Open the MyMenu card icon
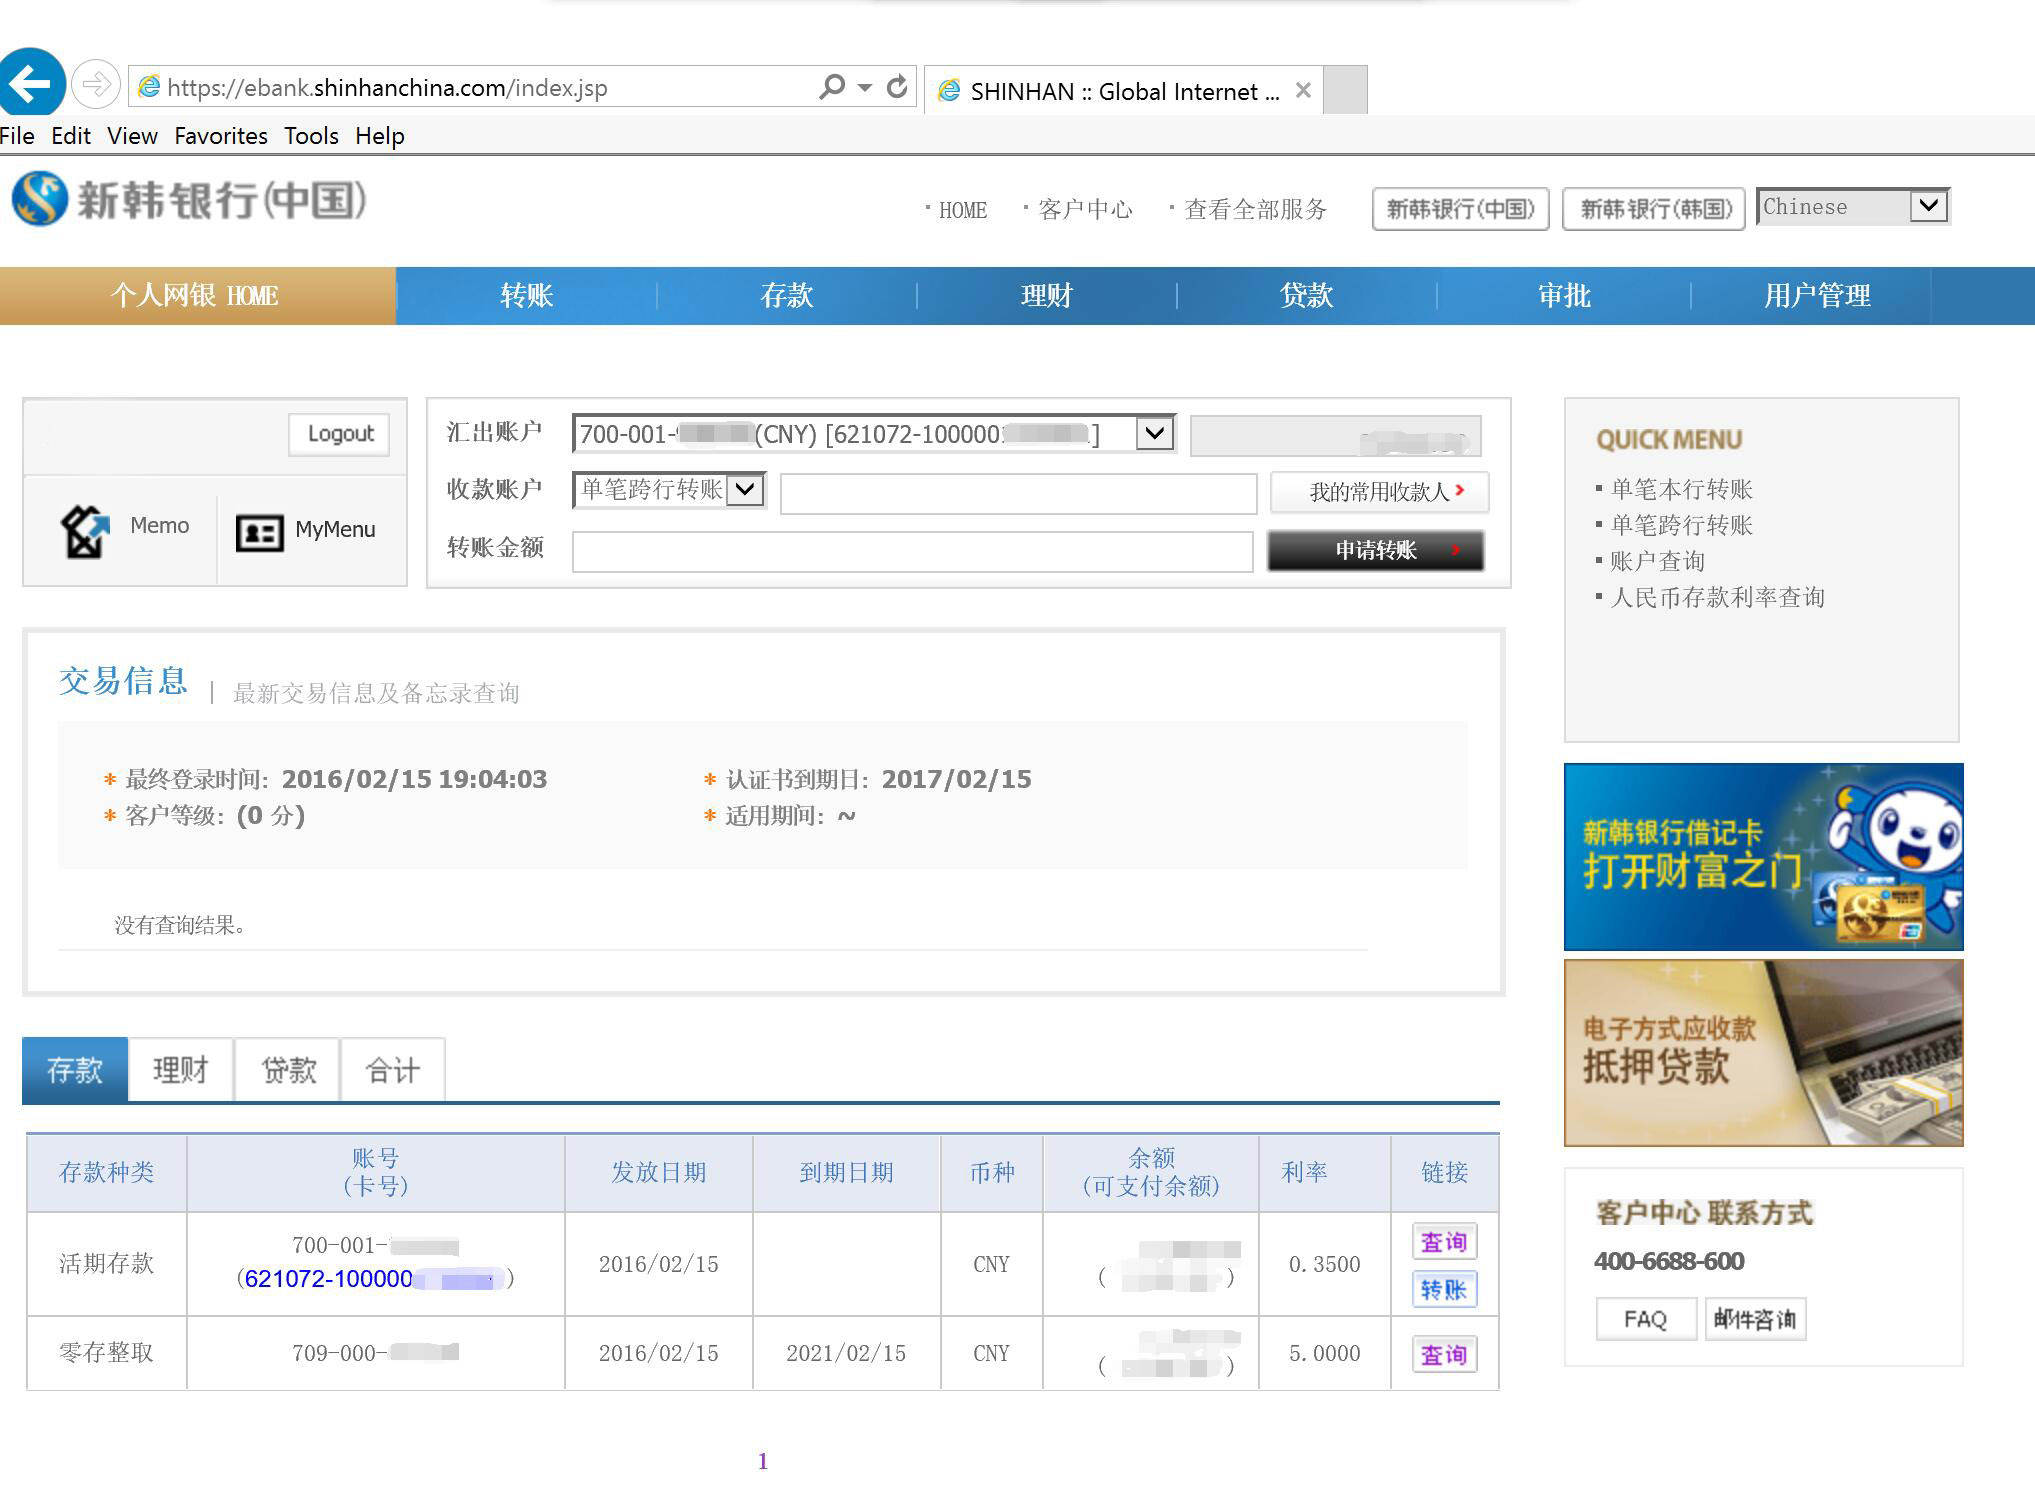Viewport: 2035px width, 1507px height. coord(259,532)
